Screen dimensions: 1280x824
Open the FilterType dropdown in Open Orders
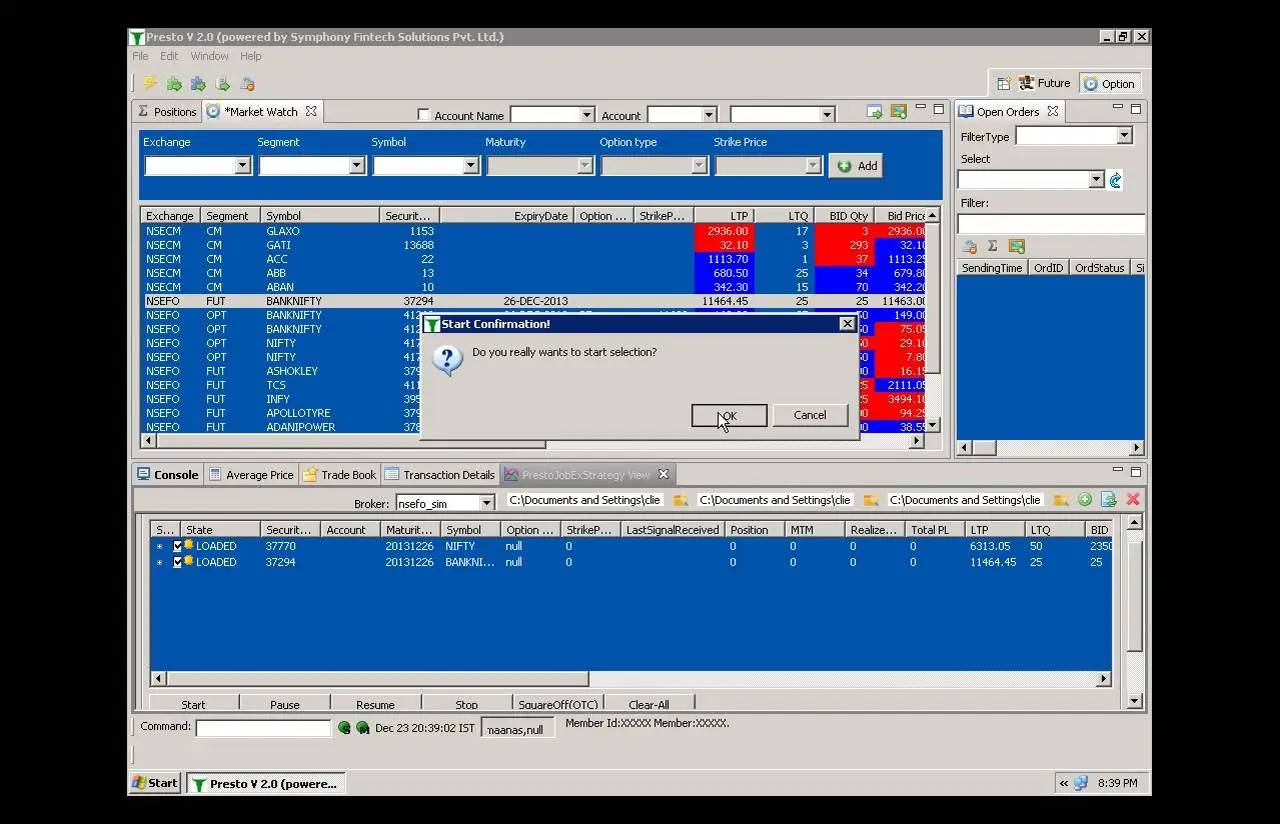coord(1124,136)
